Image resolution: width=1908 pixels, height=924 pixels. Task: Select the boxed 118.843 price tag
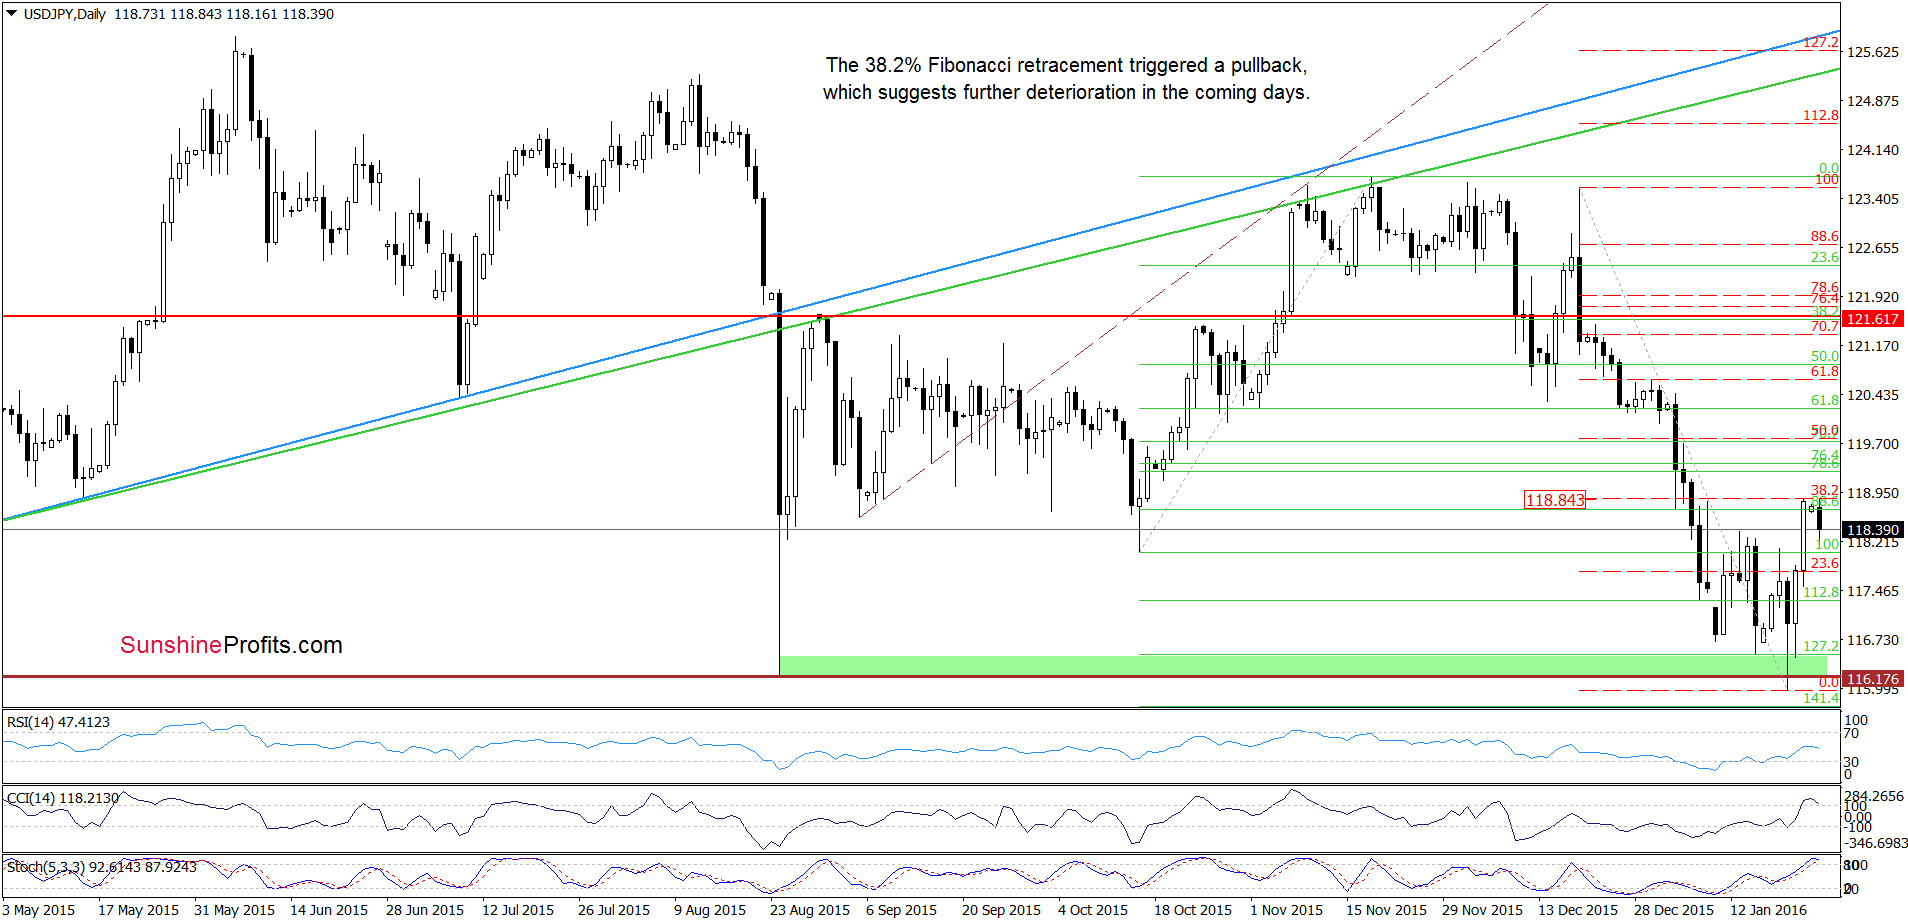(1555, 500)
